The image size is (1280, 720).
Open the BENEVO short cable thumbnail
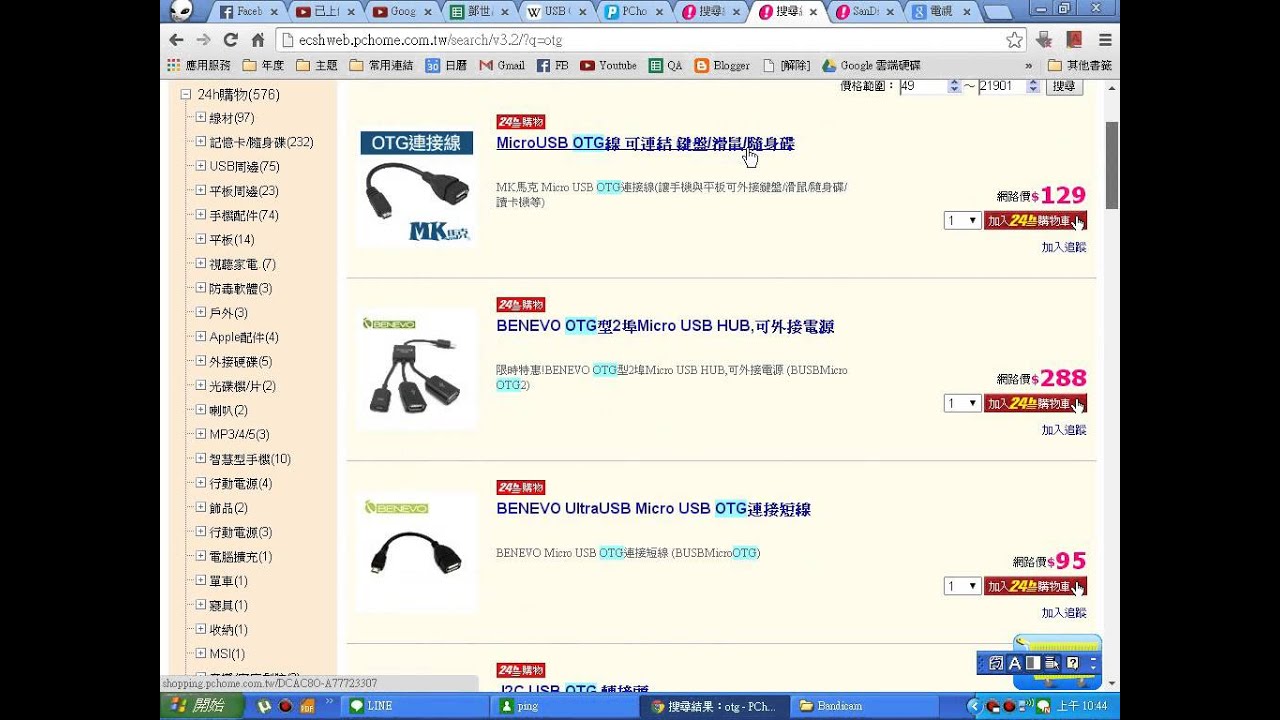pyautogui.click(x=416, y=553)
